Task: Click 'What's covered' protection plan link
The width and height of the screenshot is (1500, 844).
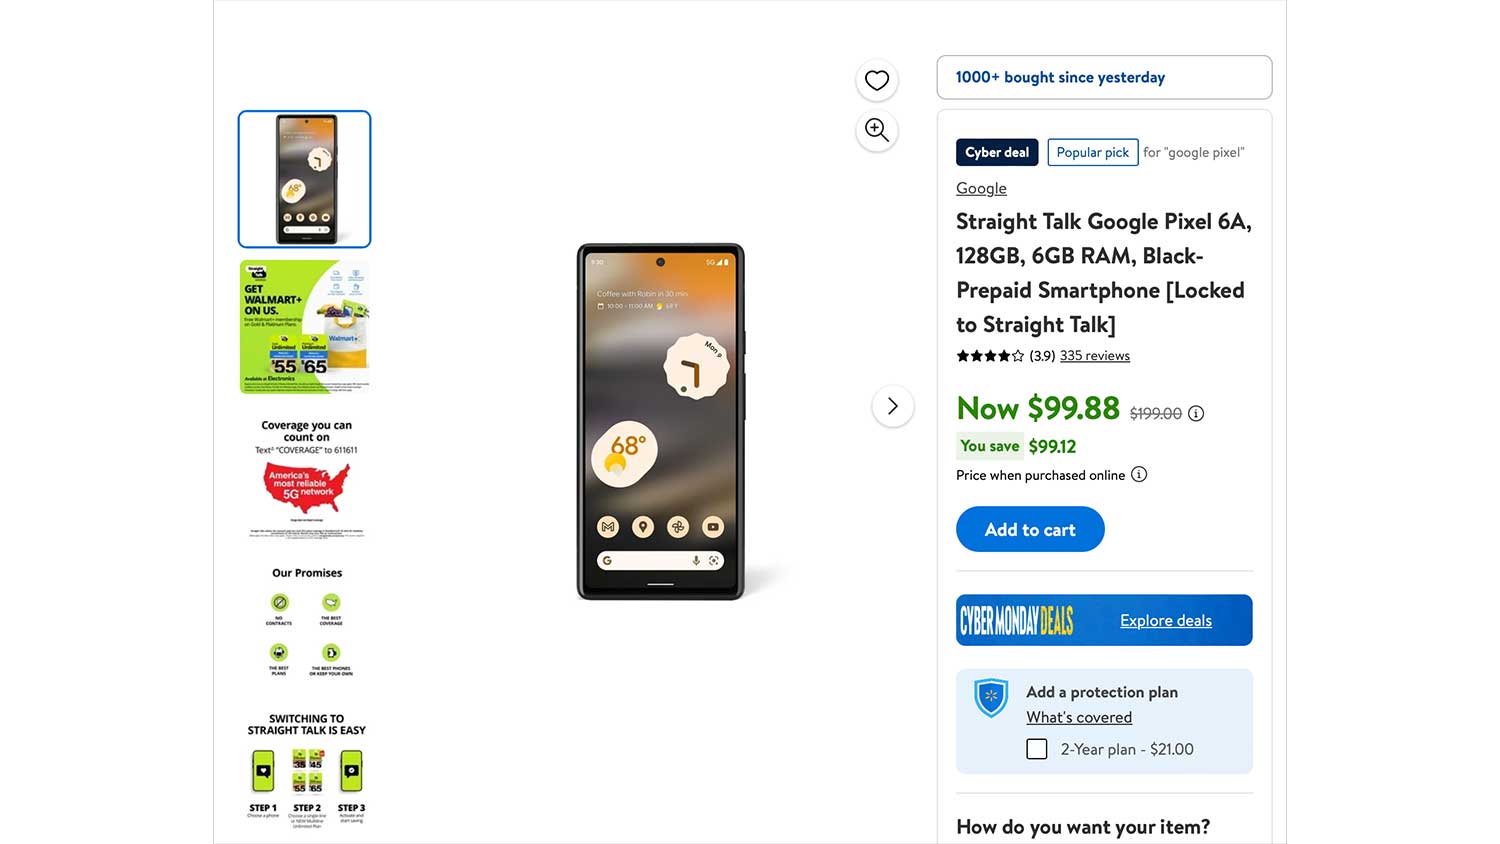Action: (1079, 718)
